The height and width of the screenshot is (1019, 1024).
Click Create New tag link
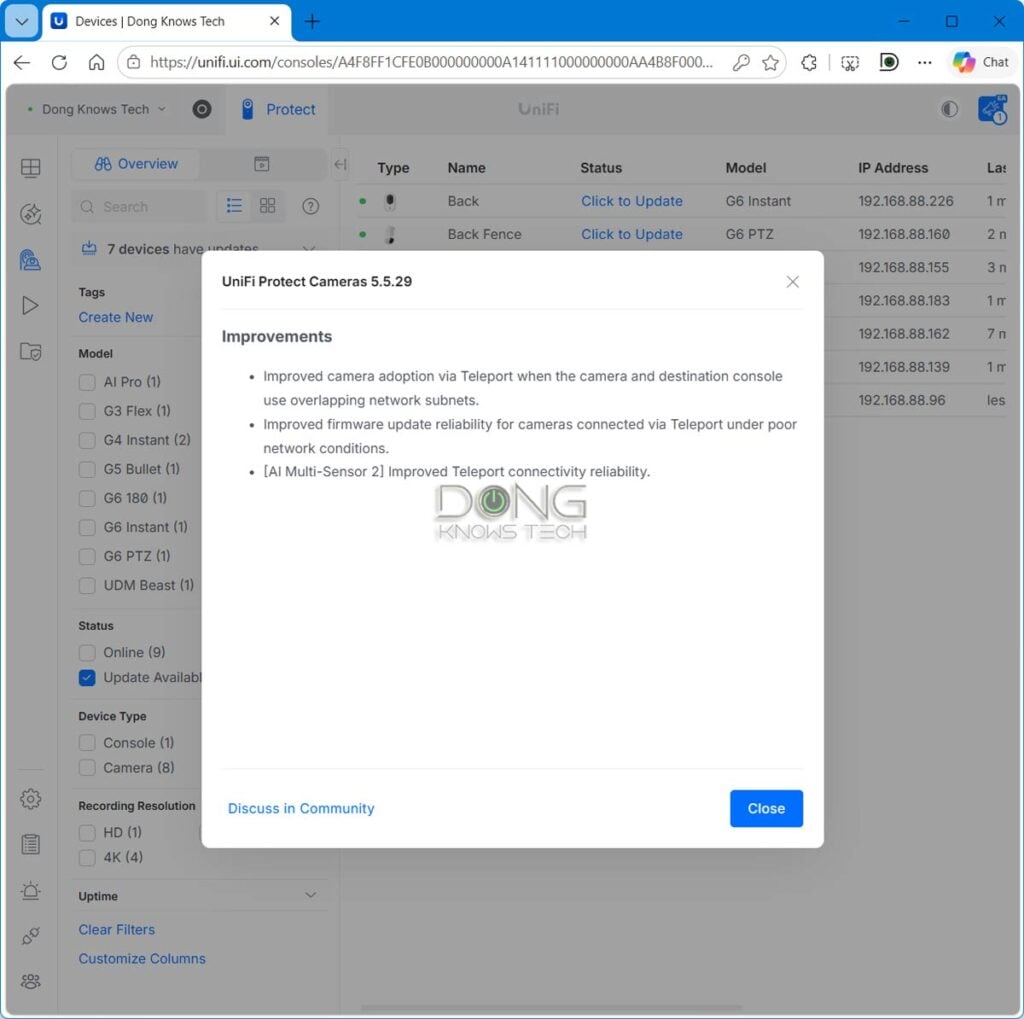[x=116, y=317]
